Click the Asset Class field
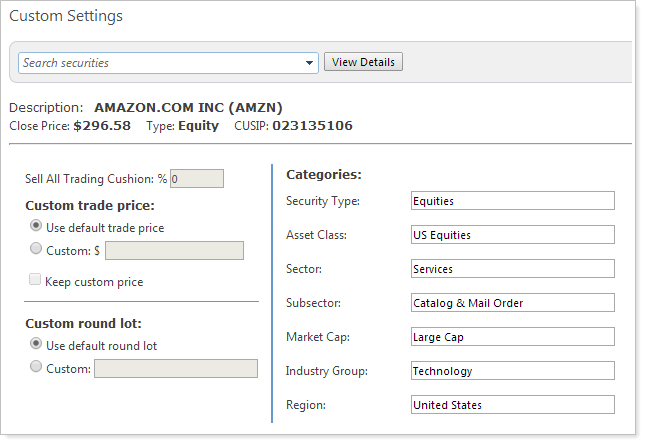This screenshot has width=645, height=444. coord(512,235)
